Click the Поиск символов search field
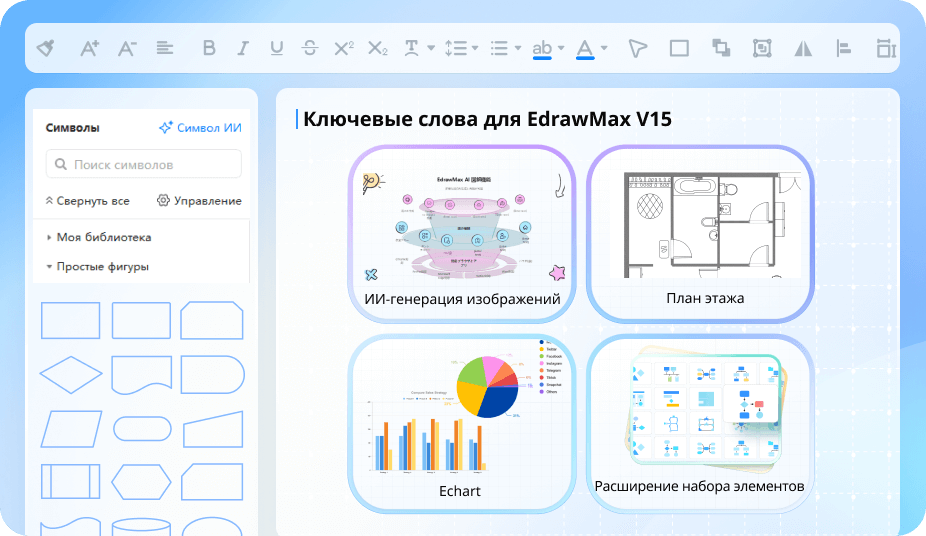The width and height of the screenshot is (926, 536). (x=144, y=164)
